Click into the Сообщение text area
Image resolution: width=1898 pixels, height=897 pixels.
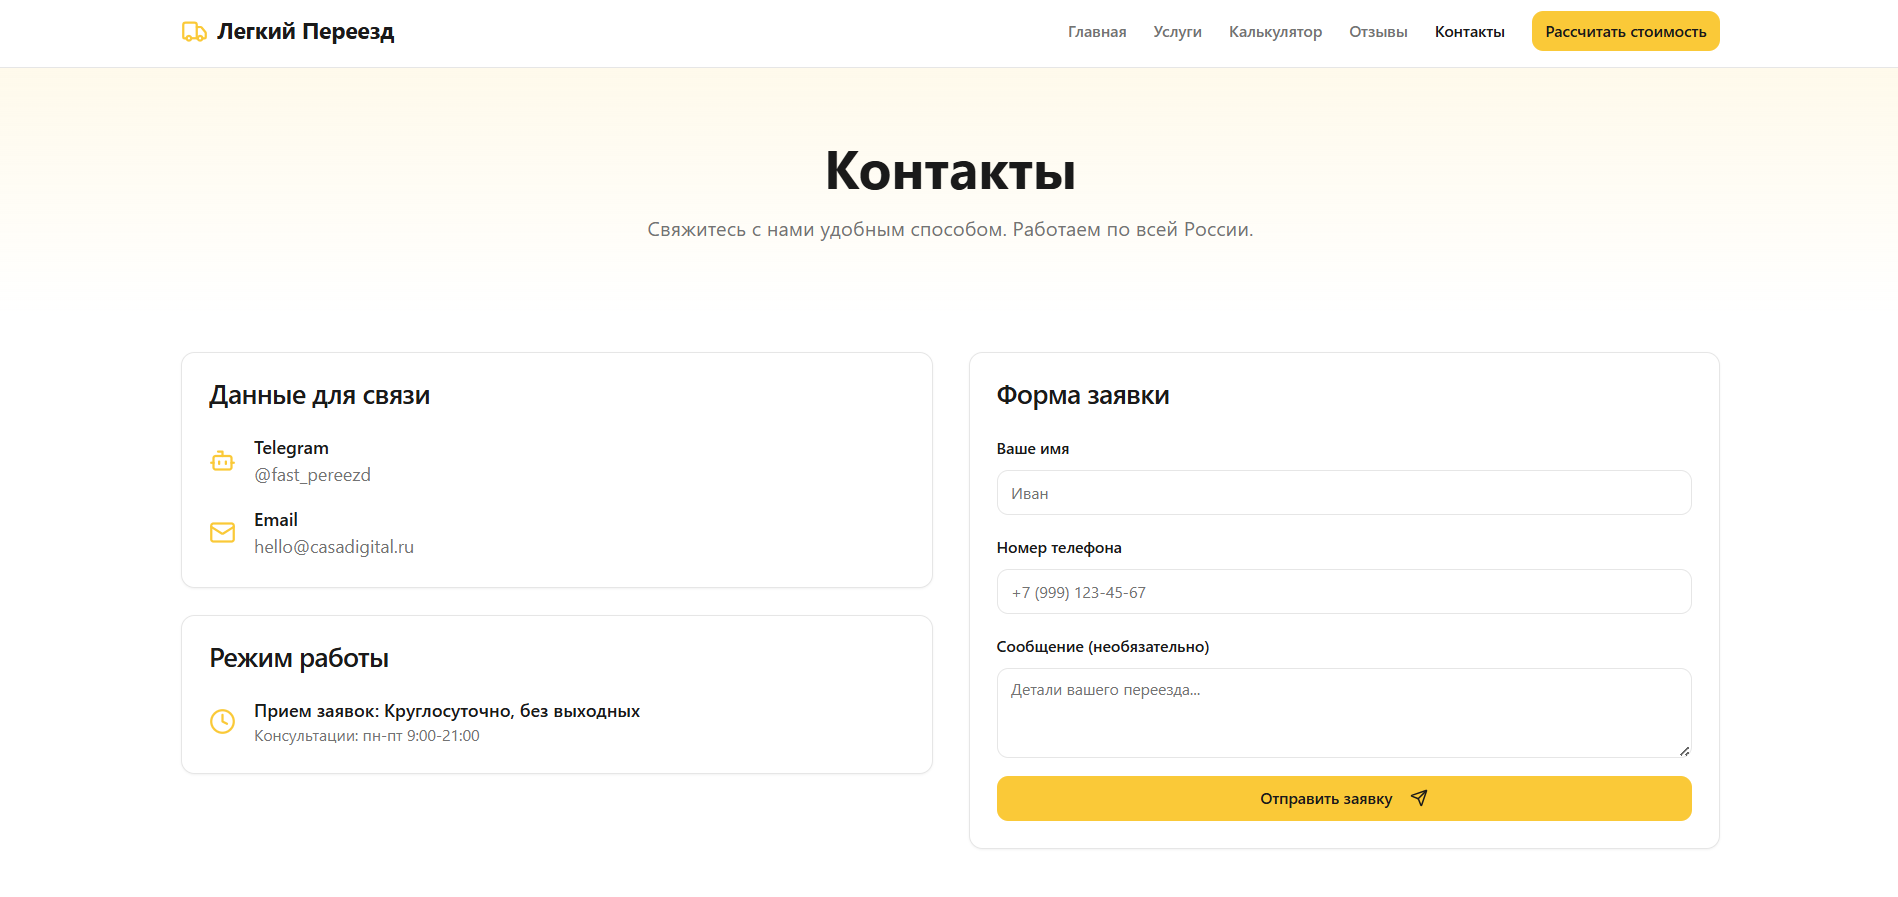[1343, 713]
